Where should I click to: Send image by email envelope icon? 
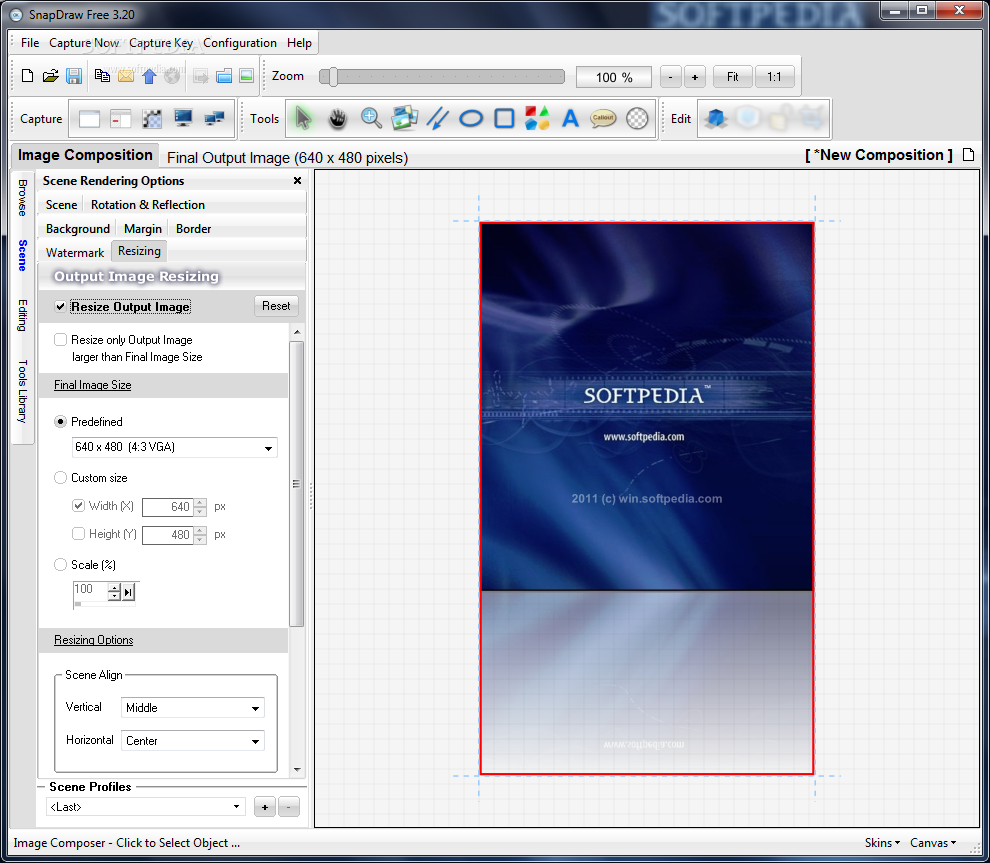[x=126, y=76]
